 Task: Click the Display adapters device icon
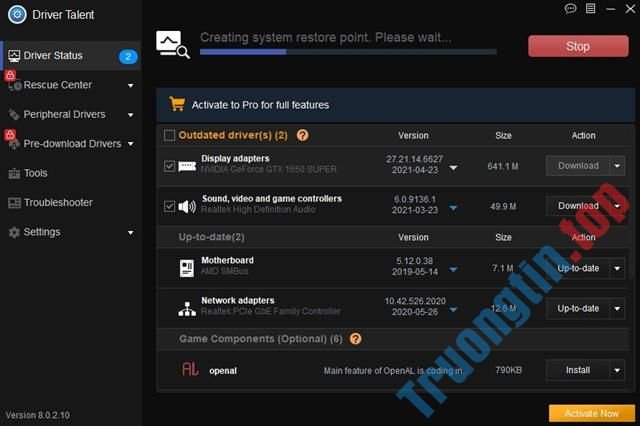[x=187, y=165]
